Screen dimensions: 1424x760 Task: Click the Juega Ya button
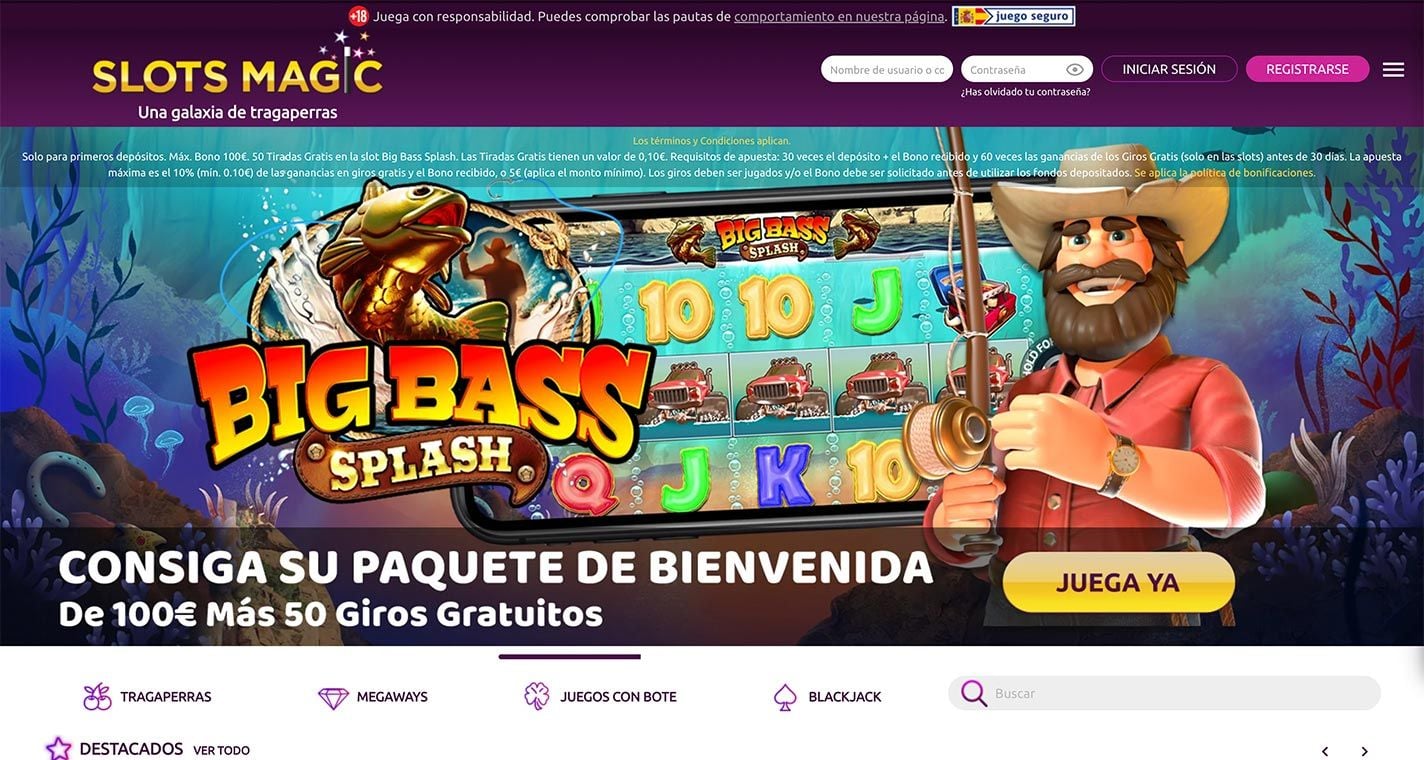(x=1118, y=582)
